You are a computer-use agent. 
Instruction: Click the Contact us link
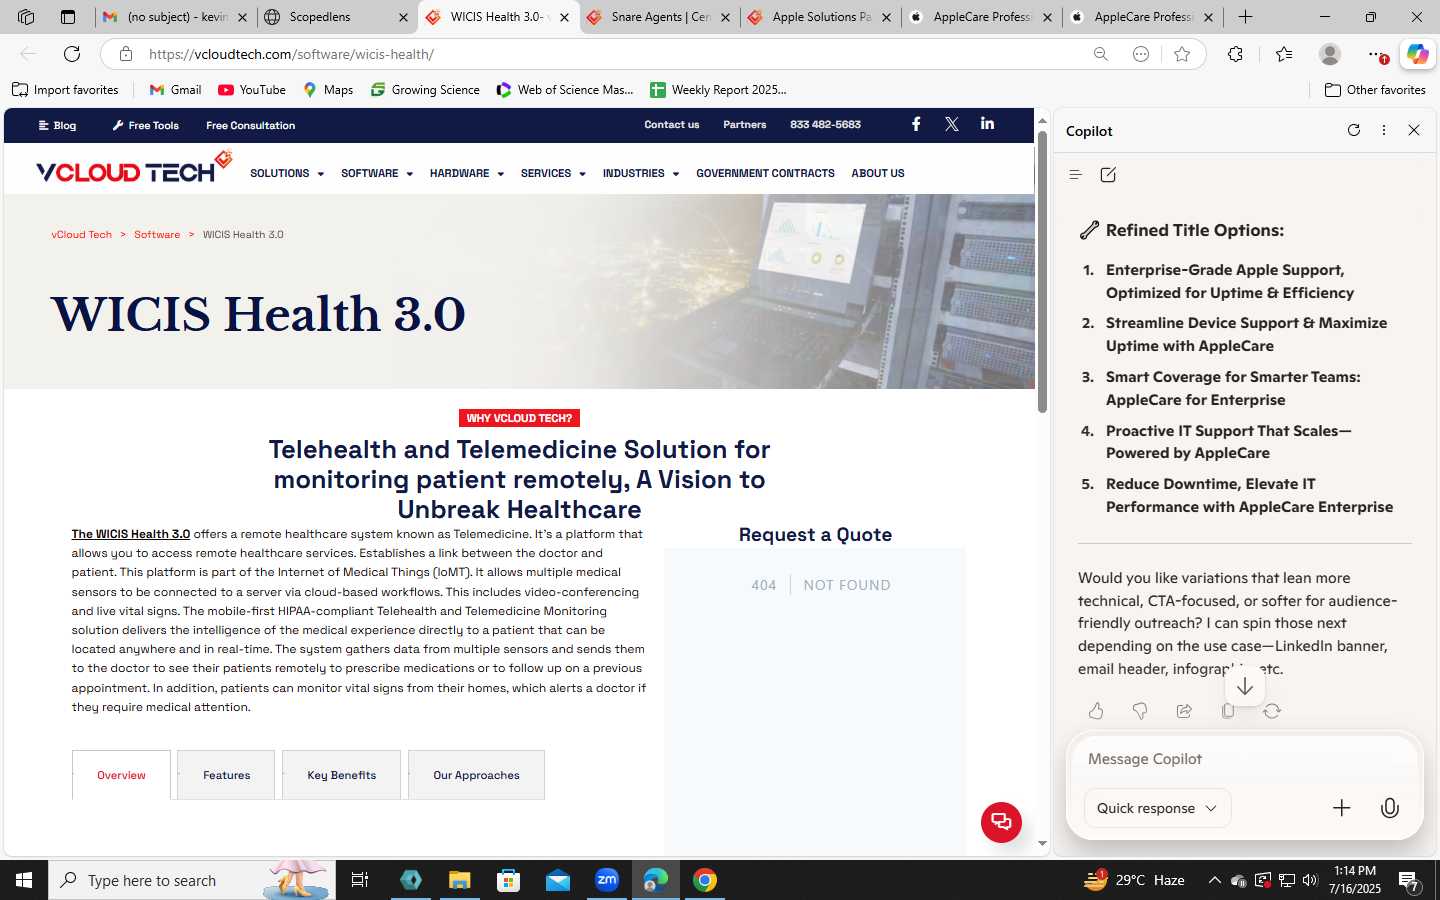click(x=672, y=124)
